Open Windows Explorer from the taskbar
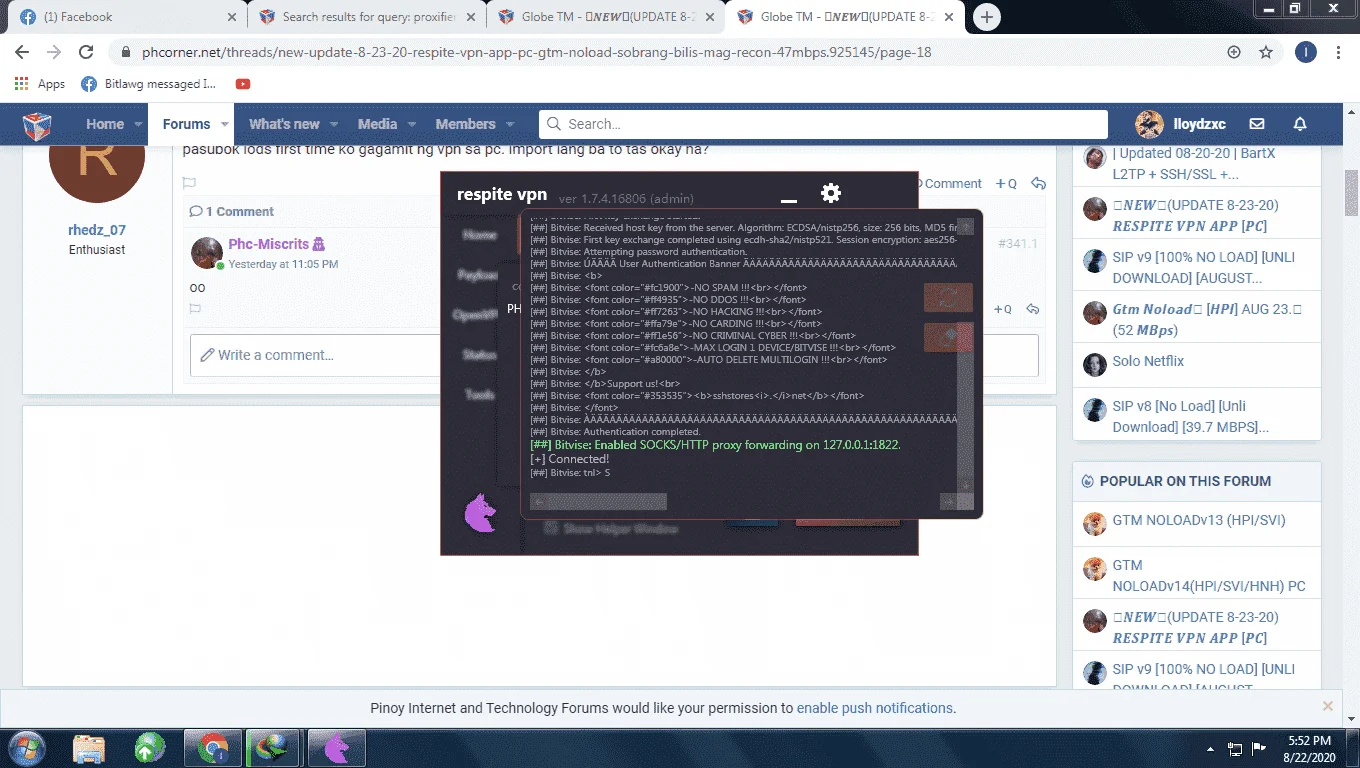Viewport: 1360px width, 768px height. (x=89, y=748)
